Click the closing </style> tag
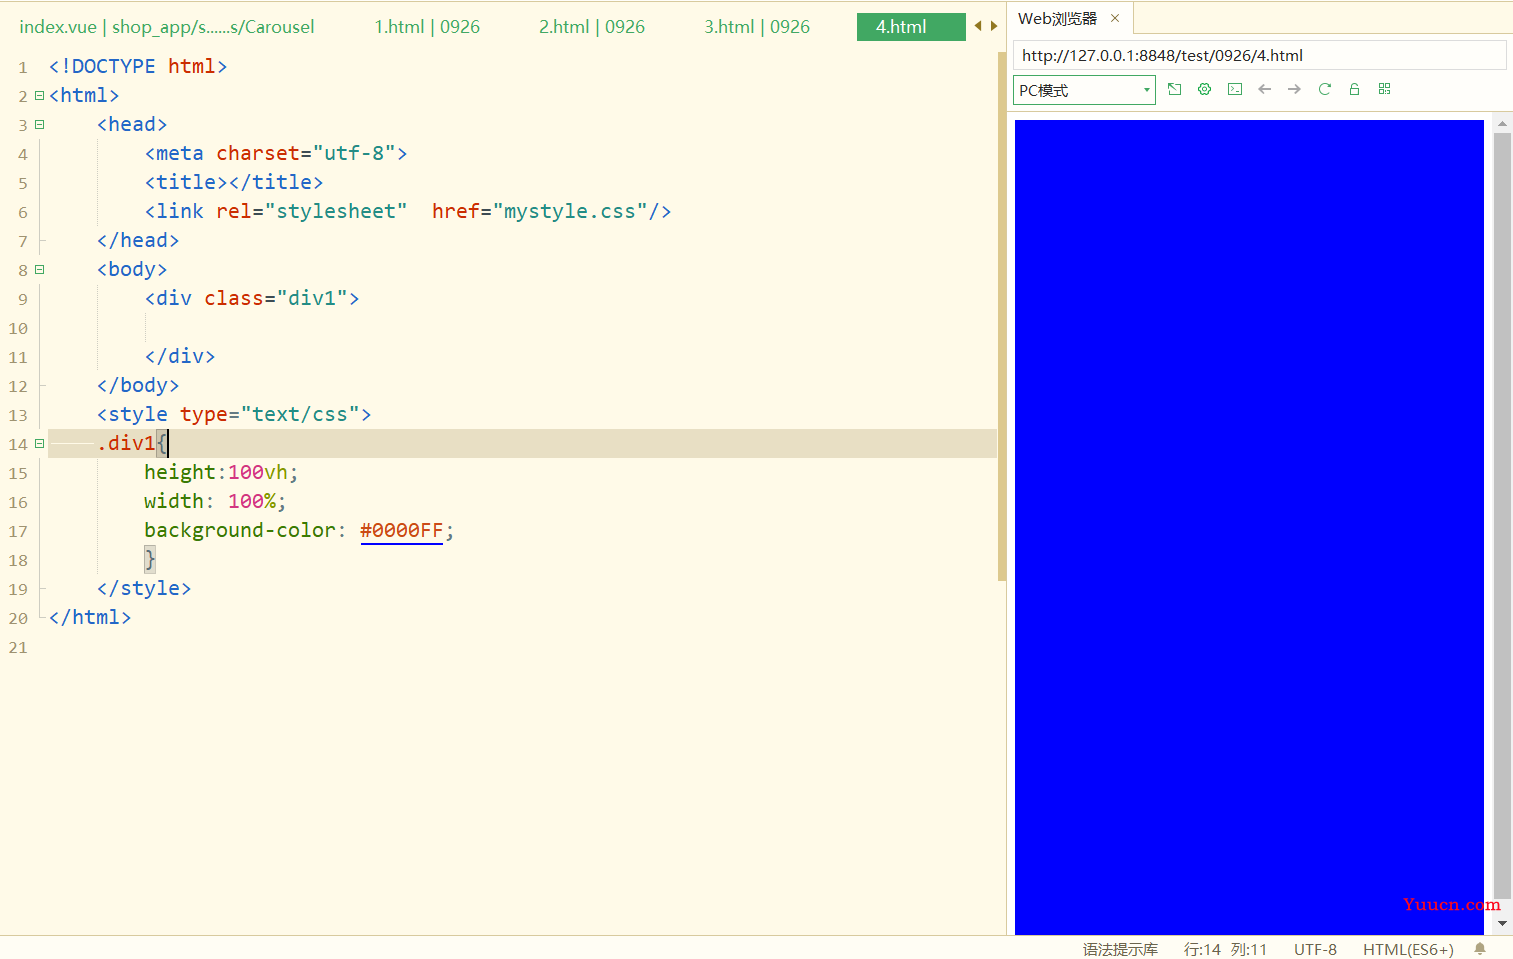Image resolution: width=1513 pixels, height=959 pixels. (144, 588)
